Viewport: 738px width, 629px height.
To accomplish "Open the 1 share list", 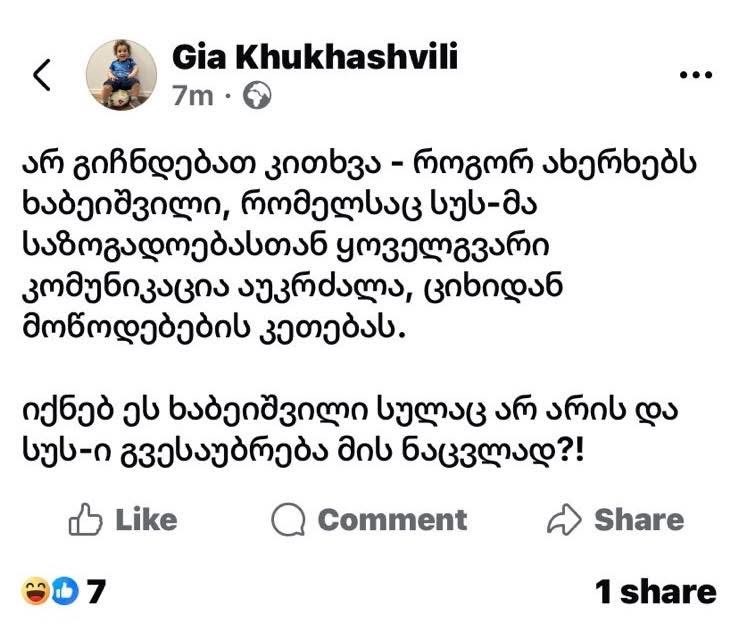I will click(655, 591).
